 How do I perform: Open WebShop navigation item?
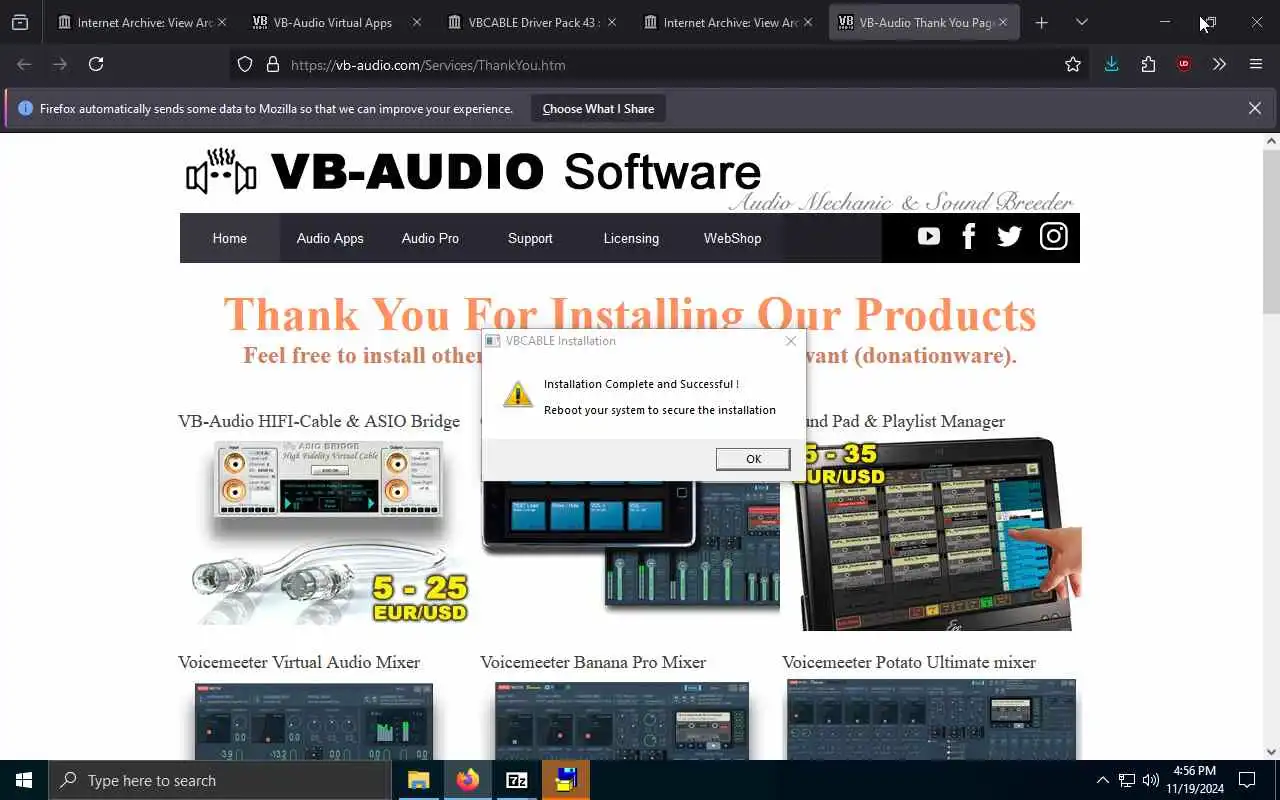pyautogui.click(x=732, y=238)
